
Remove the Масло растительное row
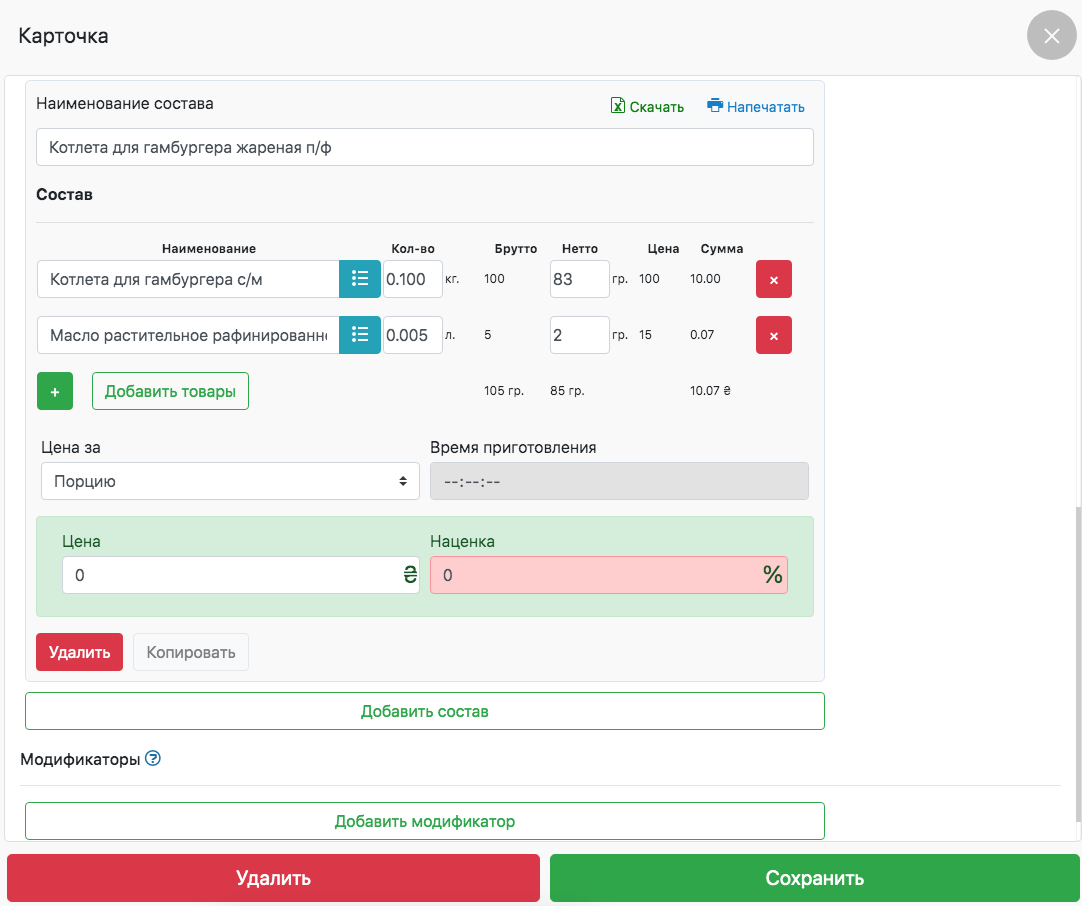773,335
